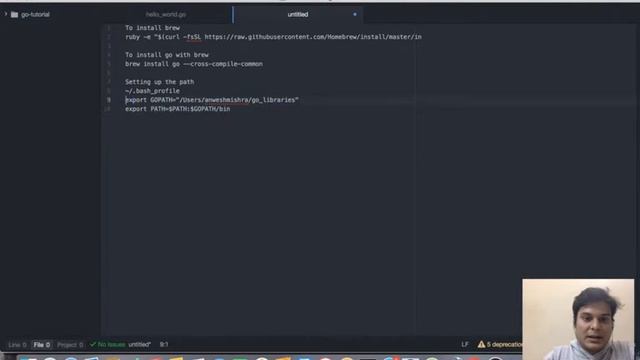Click the line 'Setting up the path'
640x360 pixels.
[160, 82]
